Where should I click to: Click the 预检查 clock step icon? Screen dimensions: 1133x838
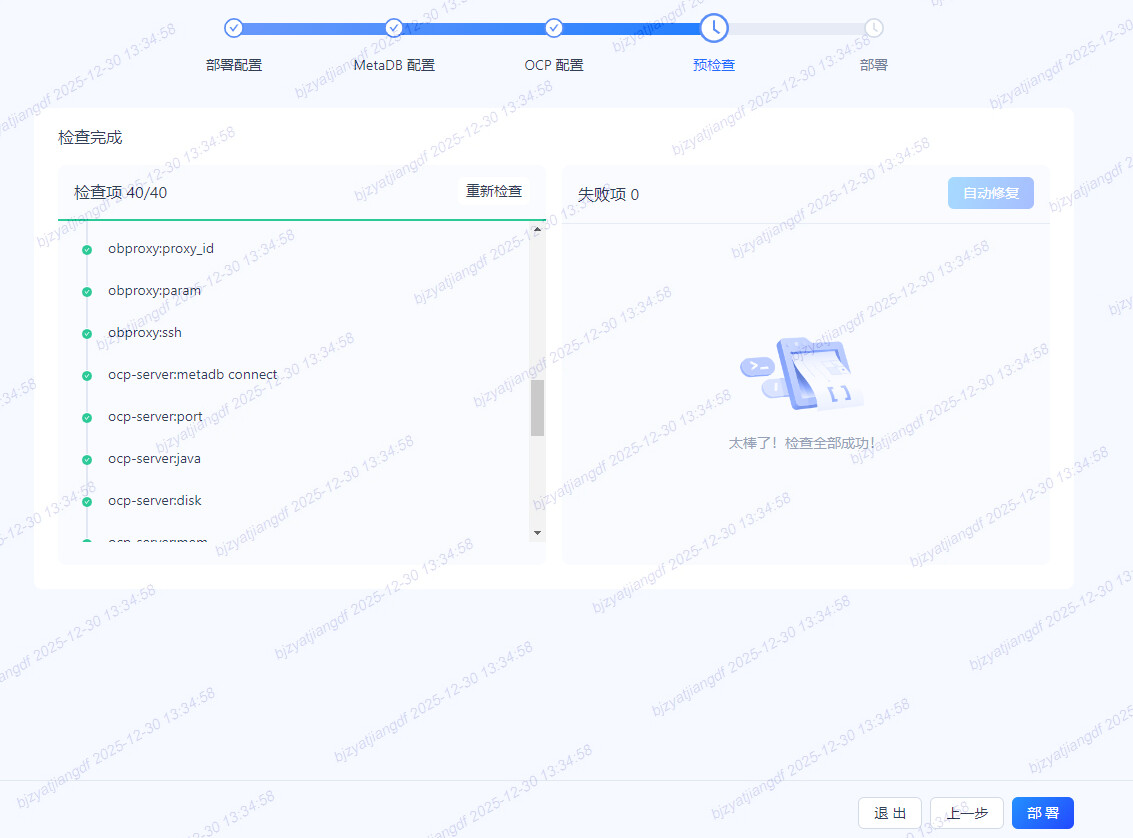[x=714, y=28]
